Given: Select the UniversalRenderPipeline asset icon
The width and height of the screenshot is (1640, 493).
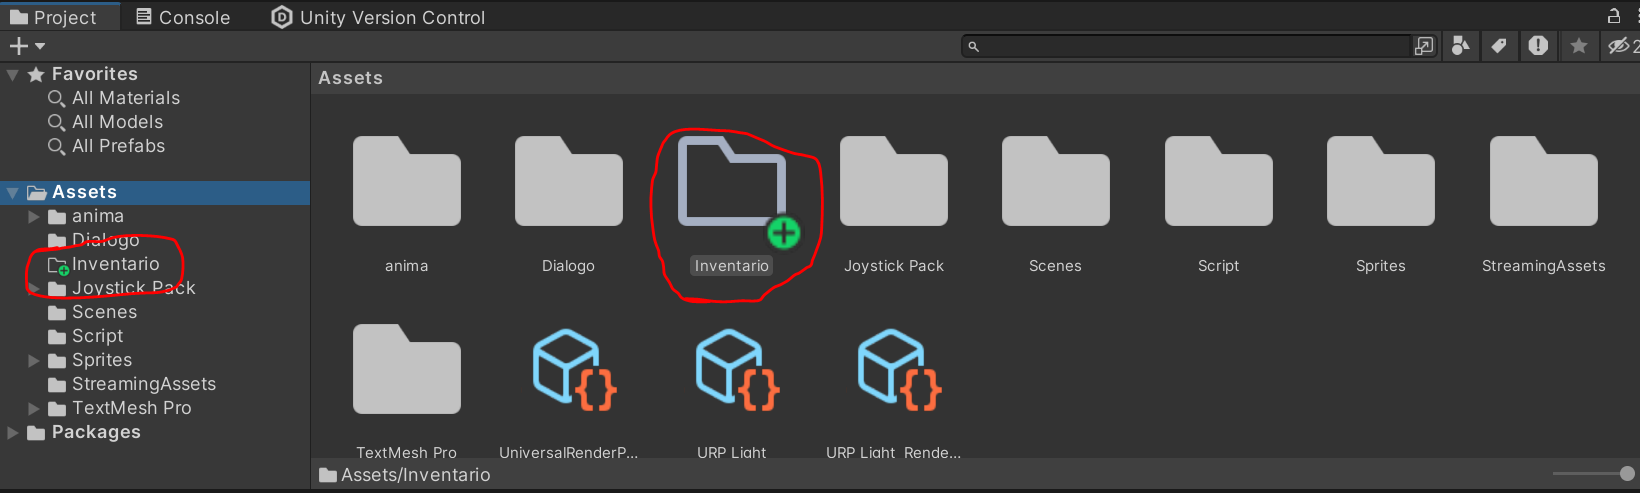Looking at the screenshot, I should point(569,370).
